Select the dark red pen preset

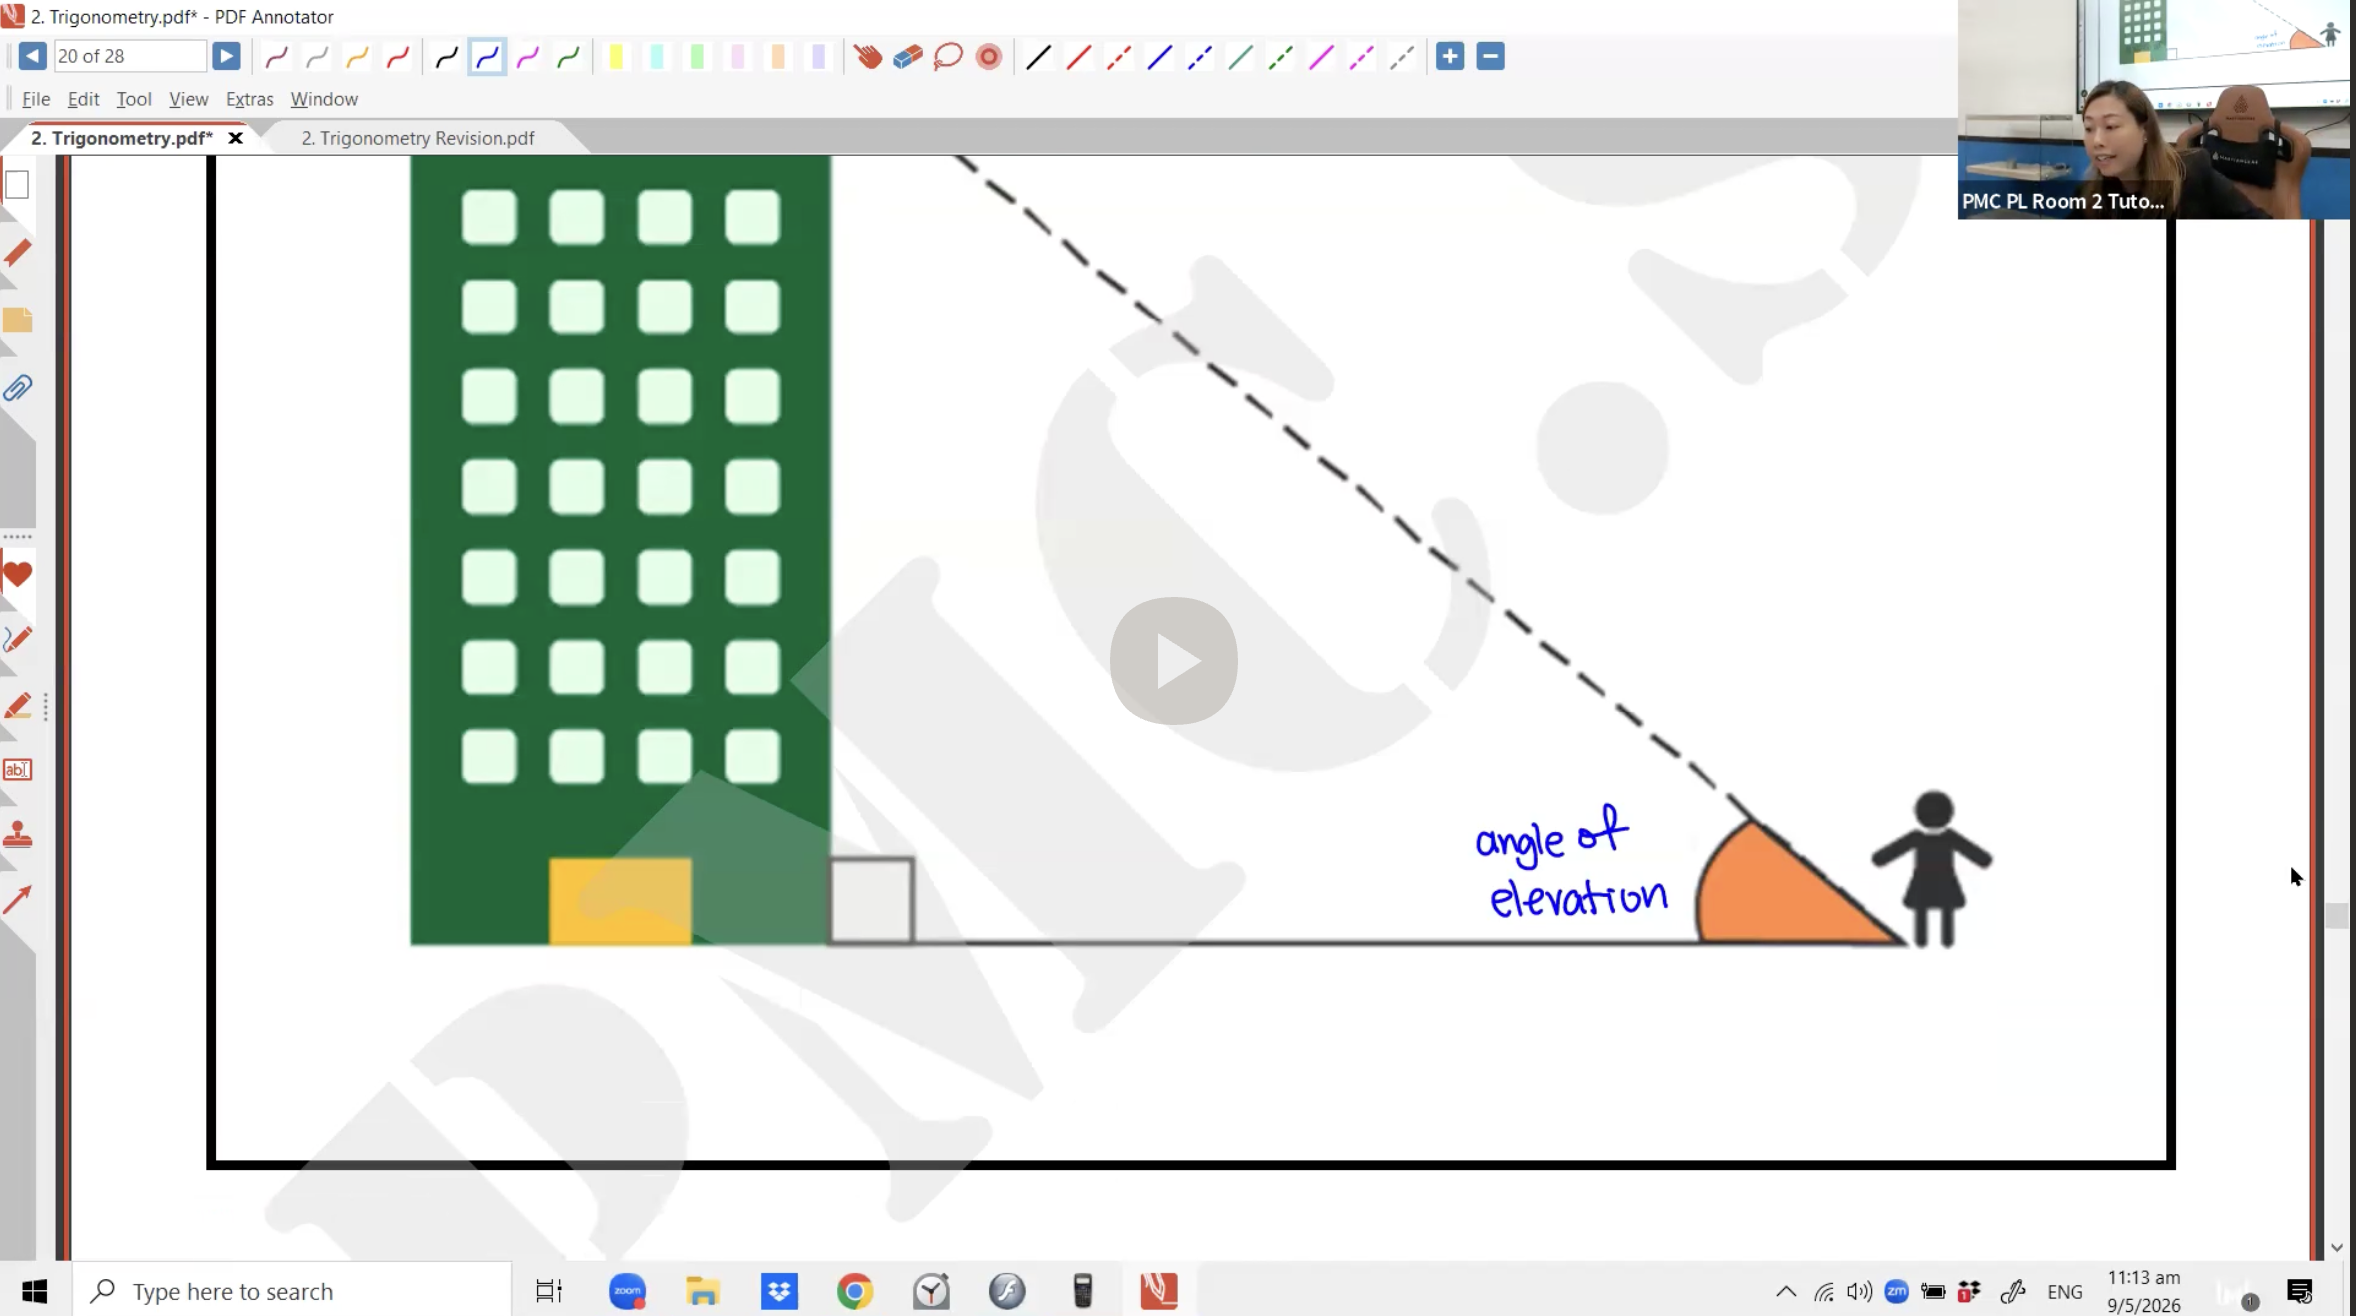(277, 57)
